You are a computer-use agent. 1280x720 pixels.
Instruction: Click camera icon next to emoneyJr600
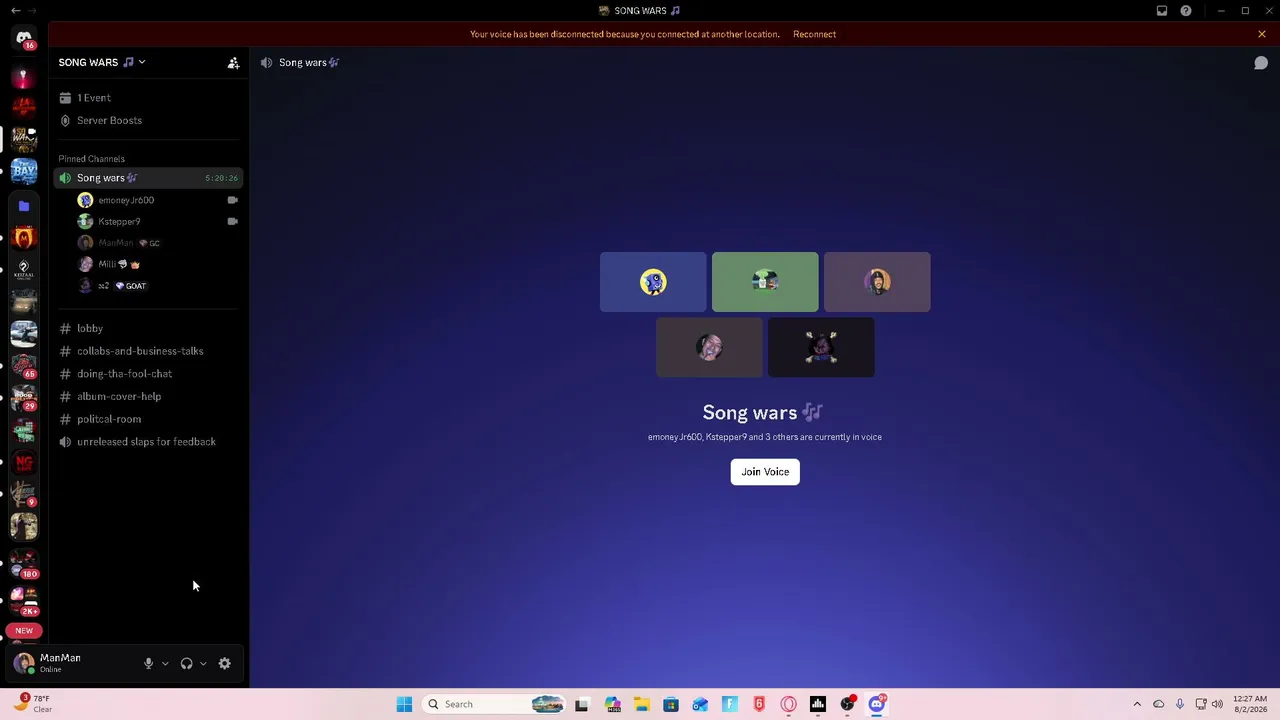coord(233,200)
